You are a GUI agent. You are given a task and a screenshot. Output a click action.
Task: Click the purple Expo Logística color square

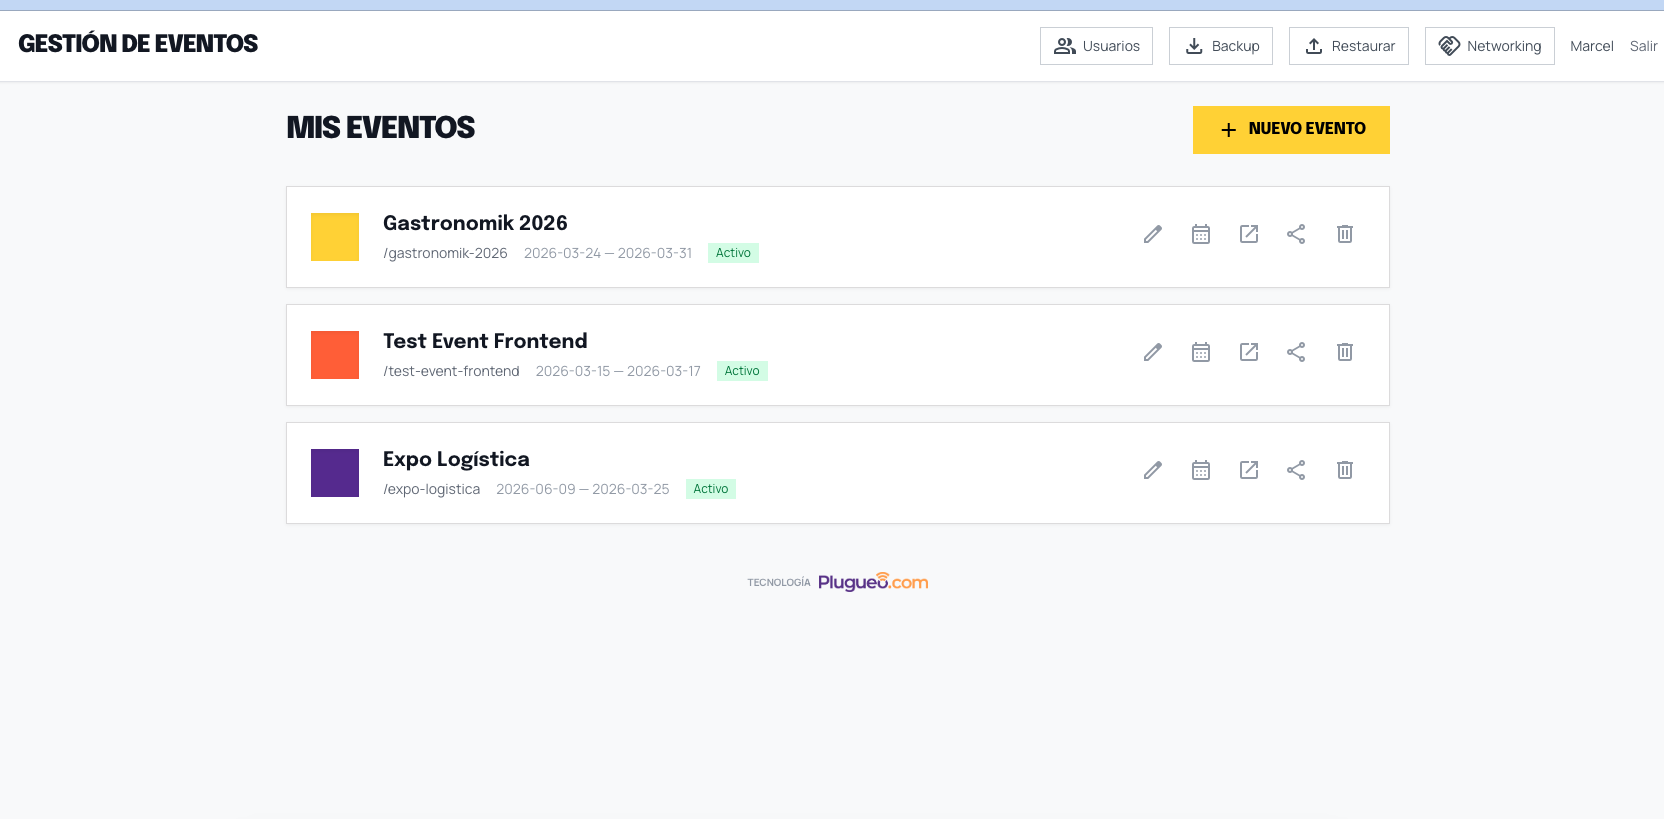tap(335, 473)
